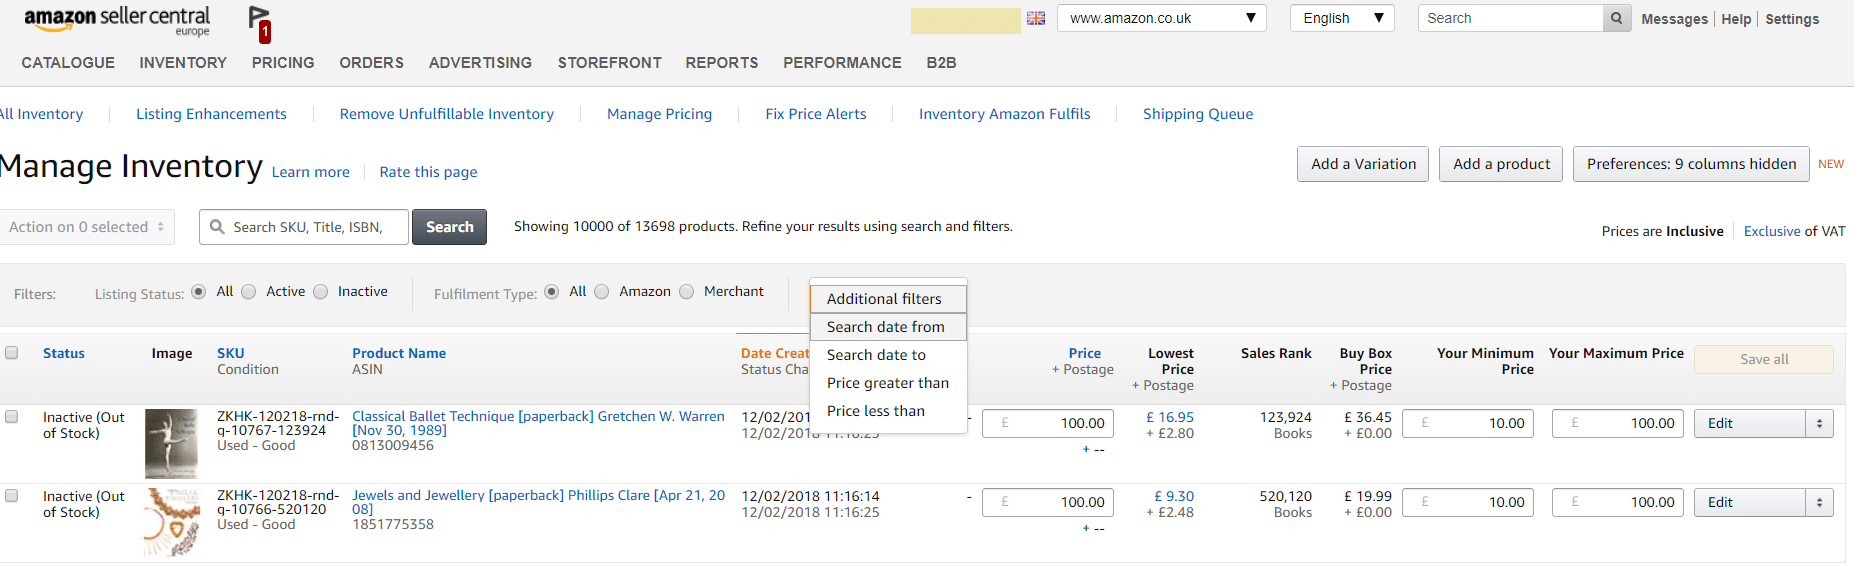Choose Search date to filter option
The height and width of the screenshot is (566, 1858).
pos(888,355)
